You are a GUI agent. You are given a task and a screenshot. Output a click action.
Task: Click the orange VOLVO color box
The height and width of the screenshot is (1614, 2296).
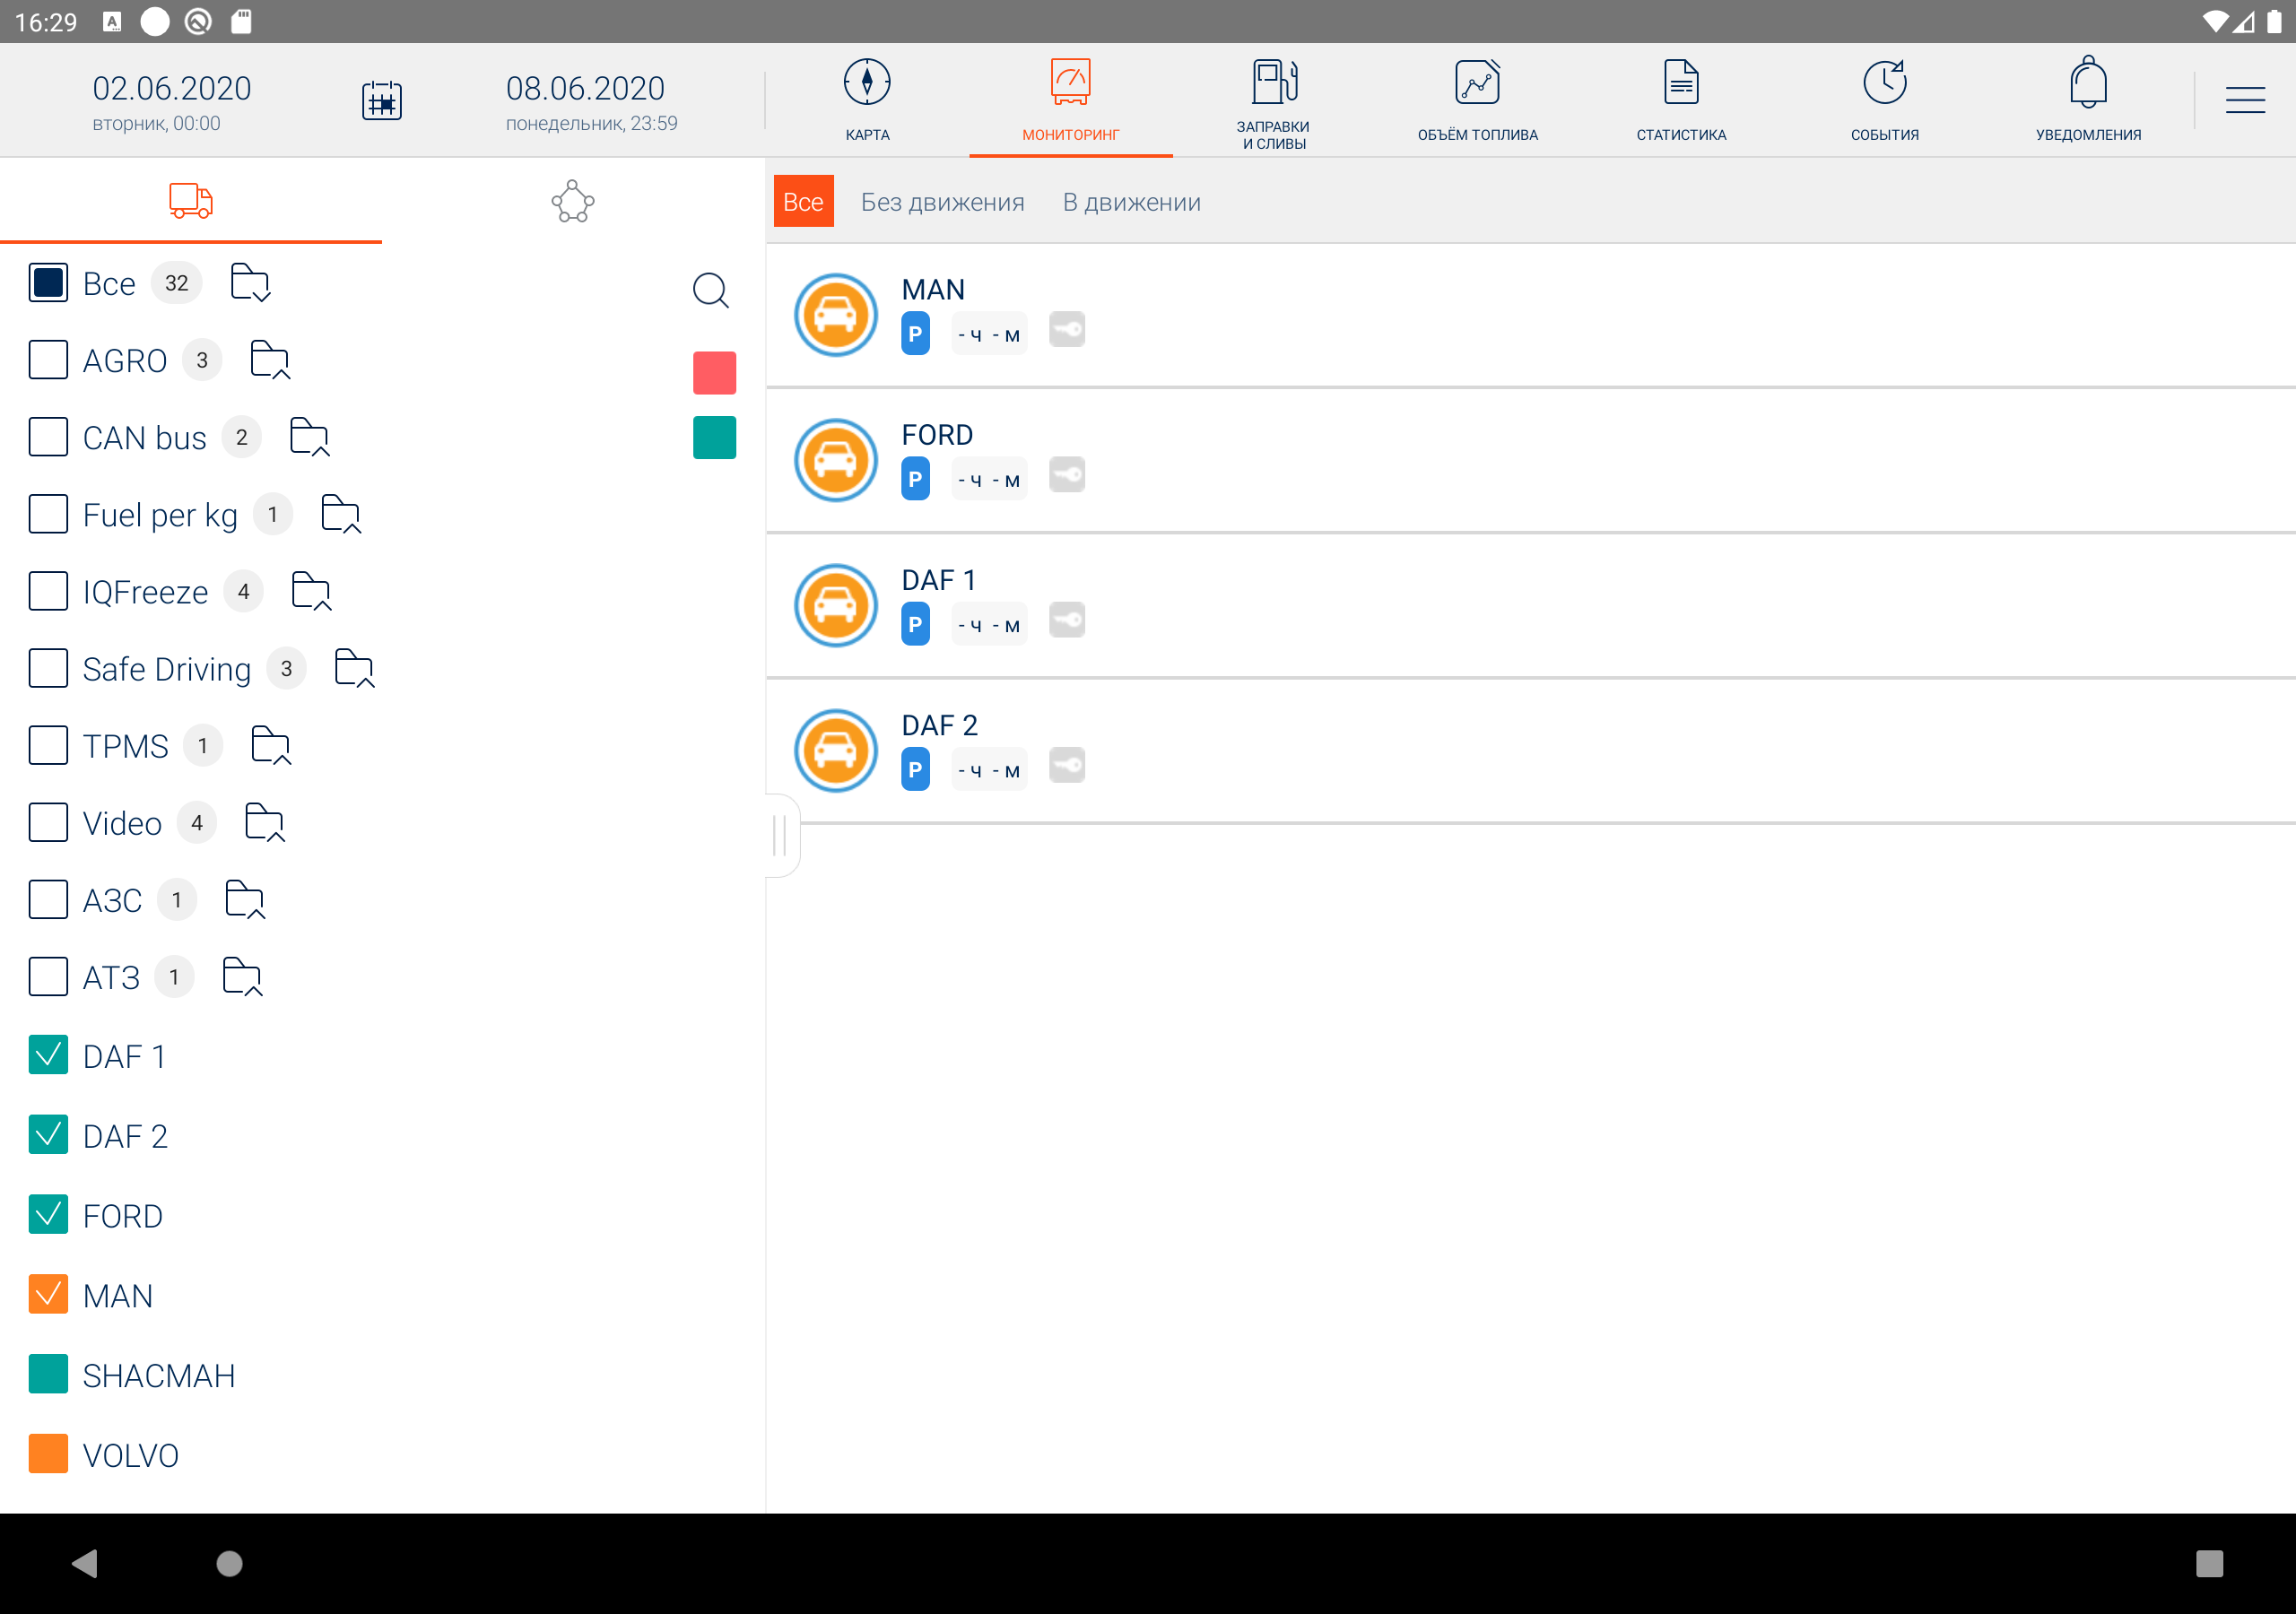click(x=48, y=1454)
